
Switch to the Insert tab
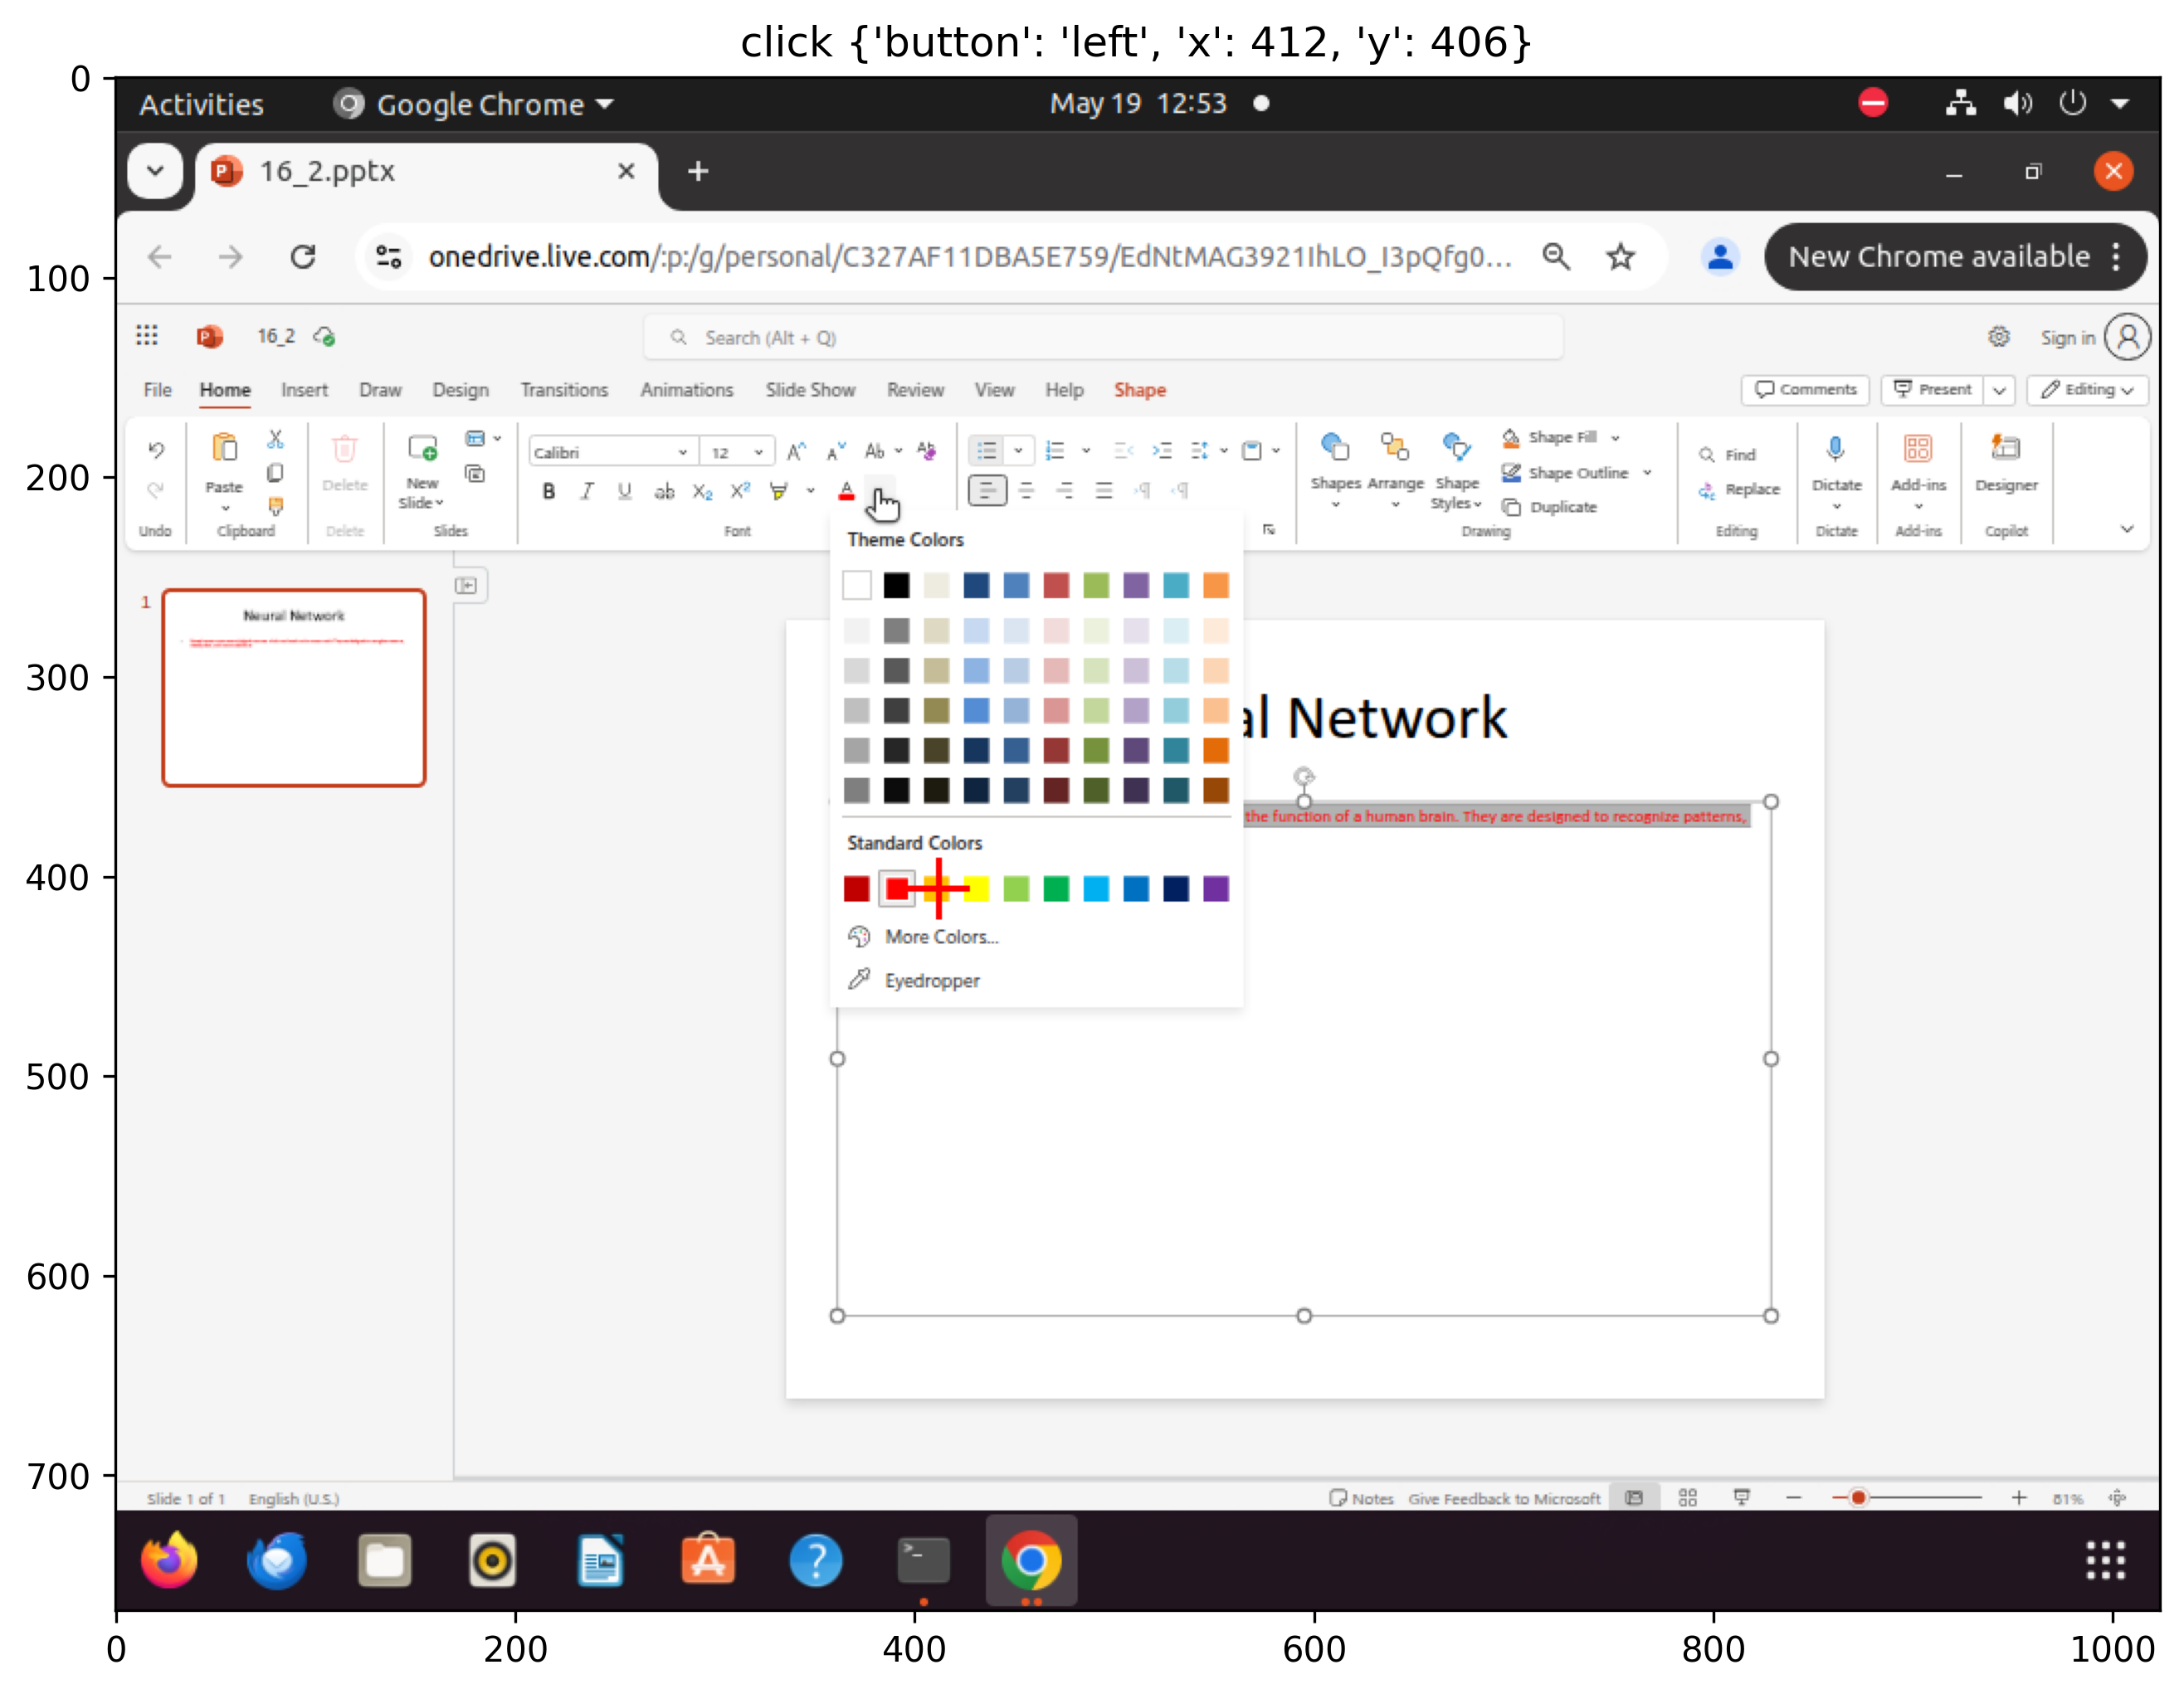304,390
